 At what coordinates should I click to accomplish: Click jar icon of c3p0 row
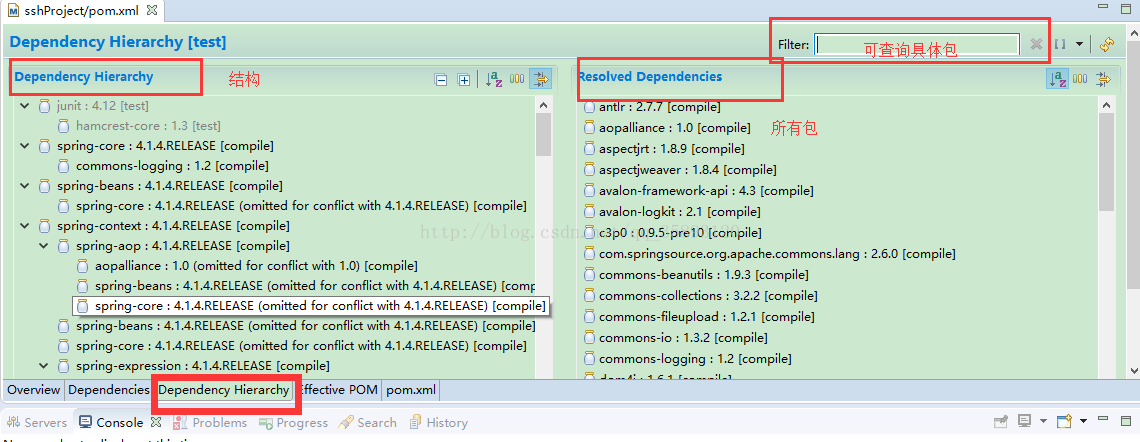click(x=590, y=233)
